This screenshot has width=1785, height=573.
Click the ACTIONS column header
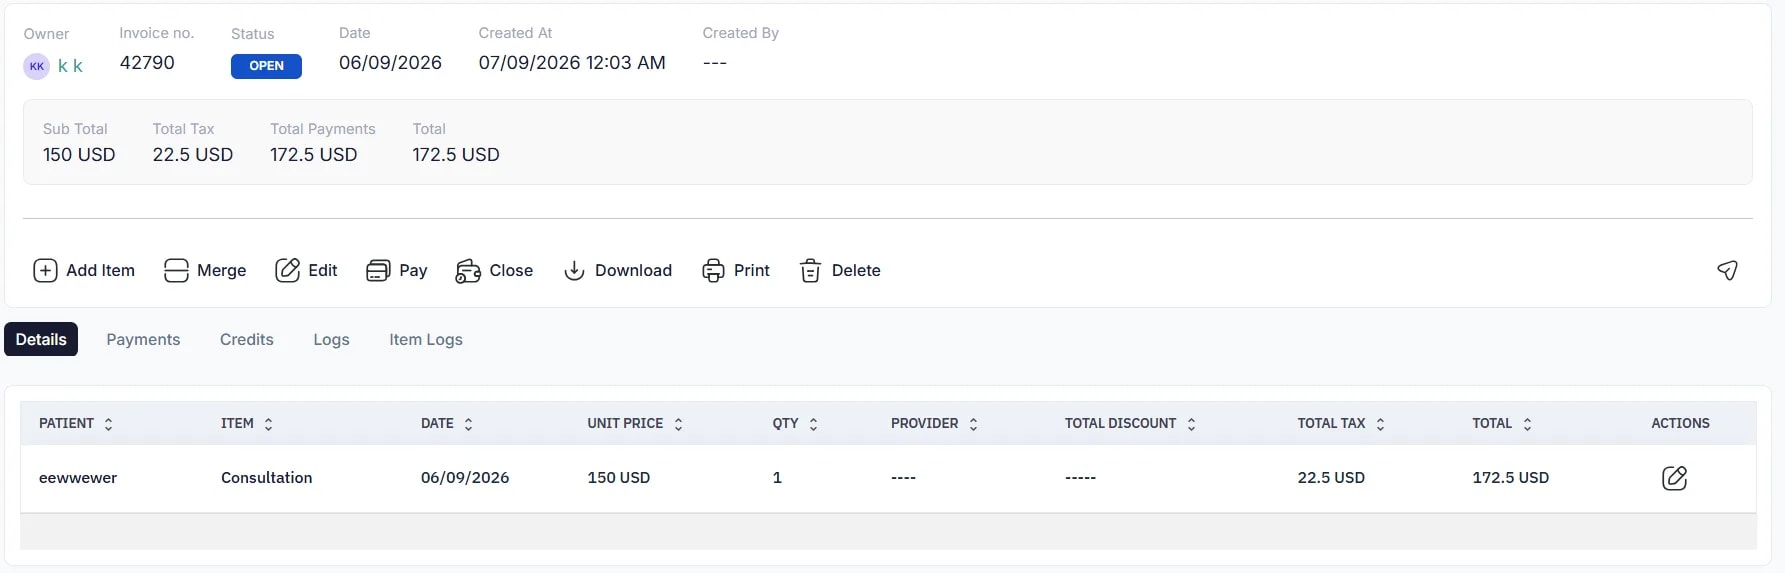pyautogui.click(x=1680, y=423)
